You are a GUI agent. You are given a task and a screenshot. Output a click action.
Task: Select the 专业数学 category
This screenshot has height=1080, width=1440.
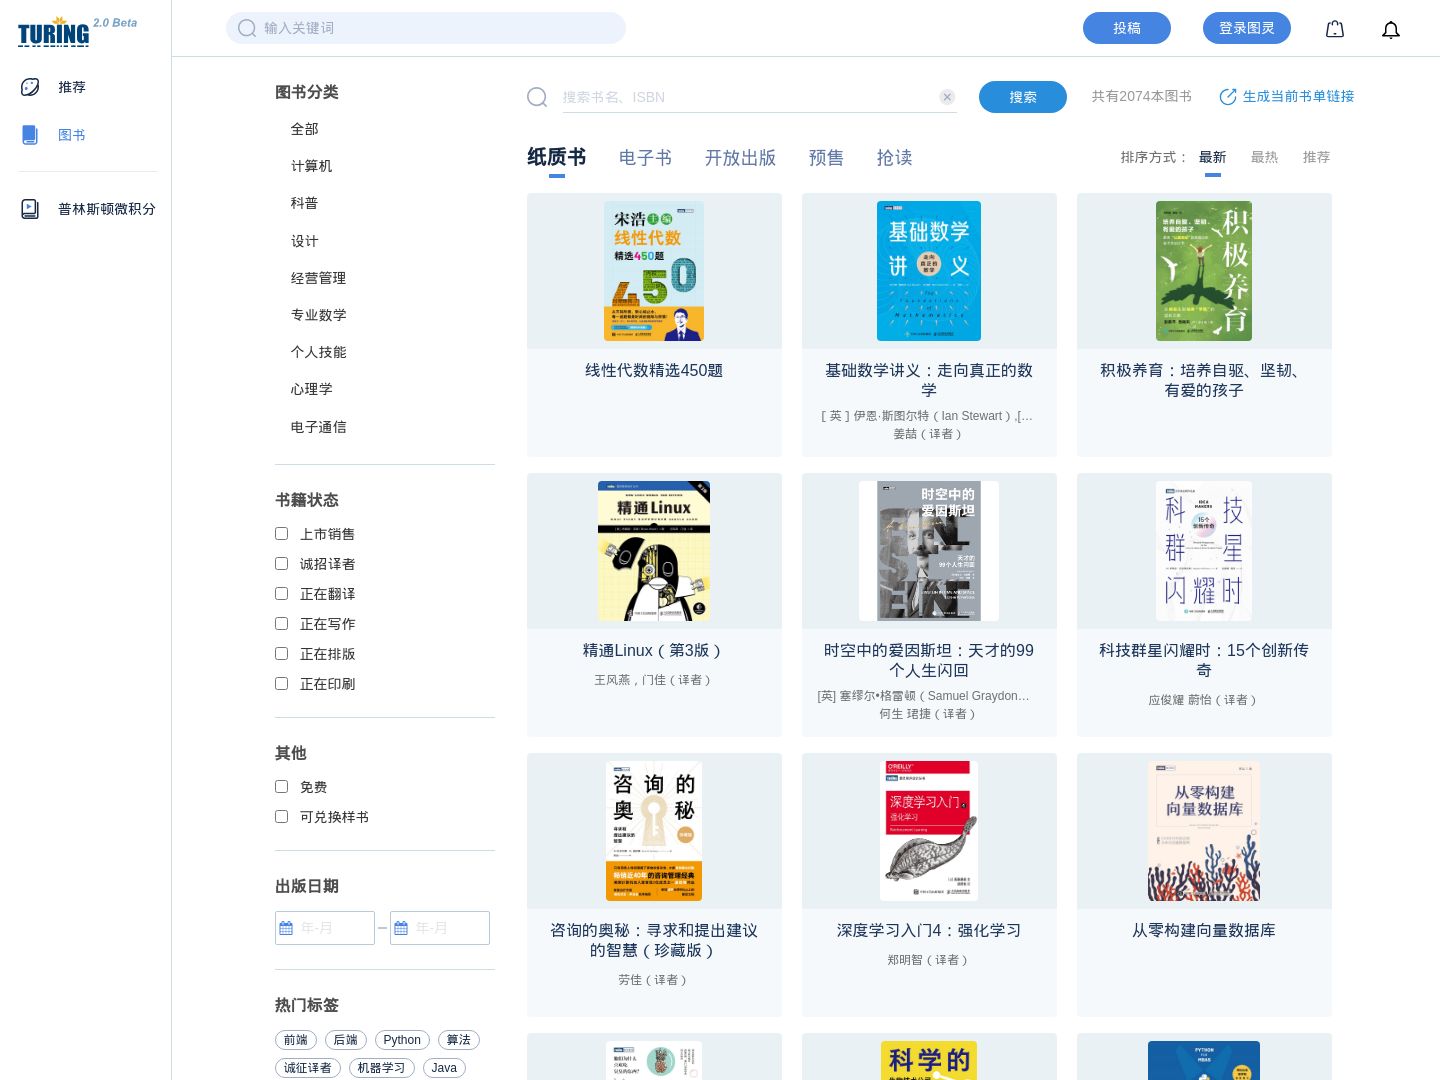[319, 315]
